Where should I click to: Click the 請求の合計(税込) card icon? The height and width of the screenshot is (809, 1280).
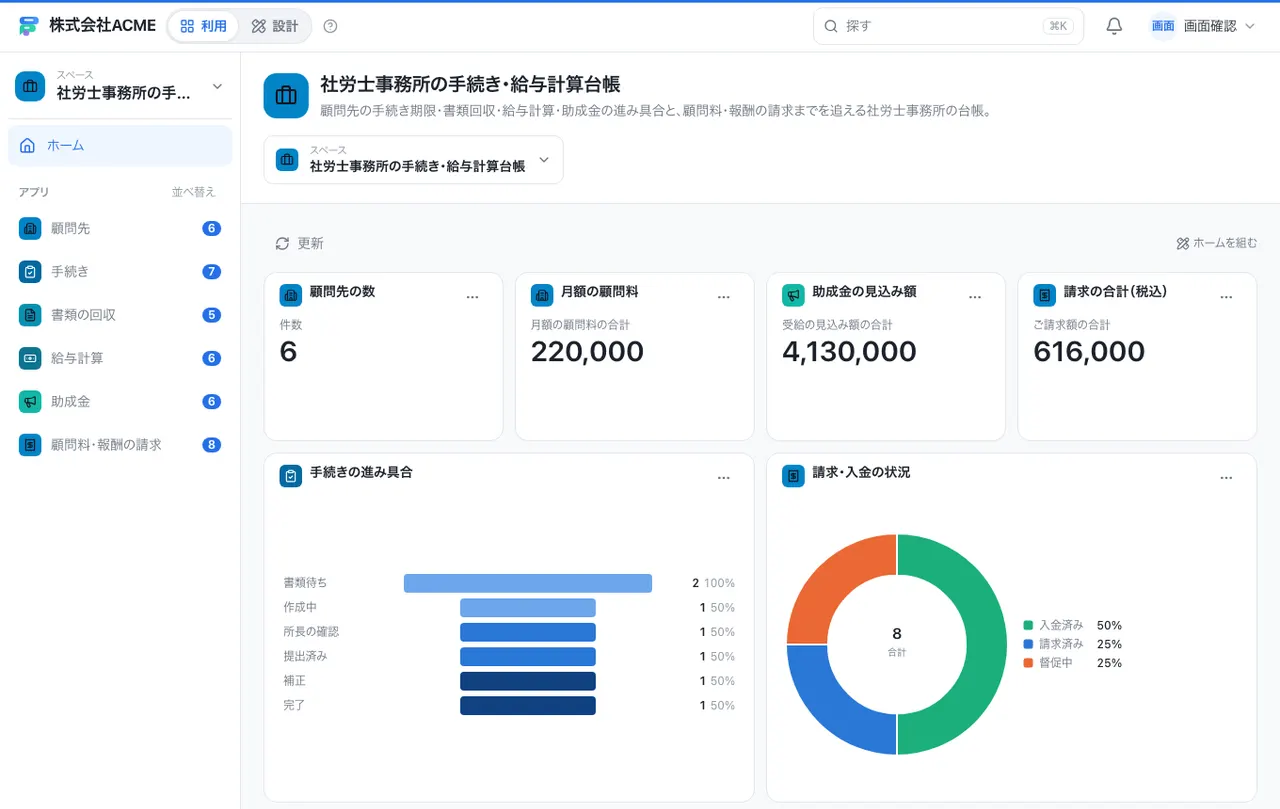point(1044,295)
